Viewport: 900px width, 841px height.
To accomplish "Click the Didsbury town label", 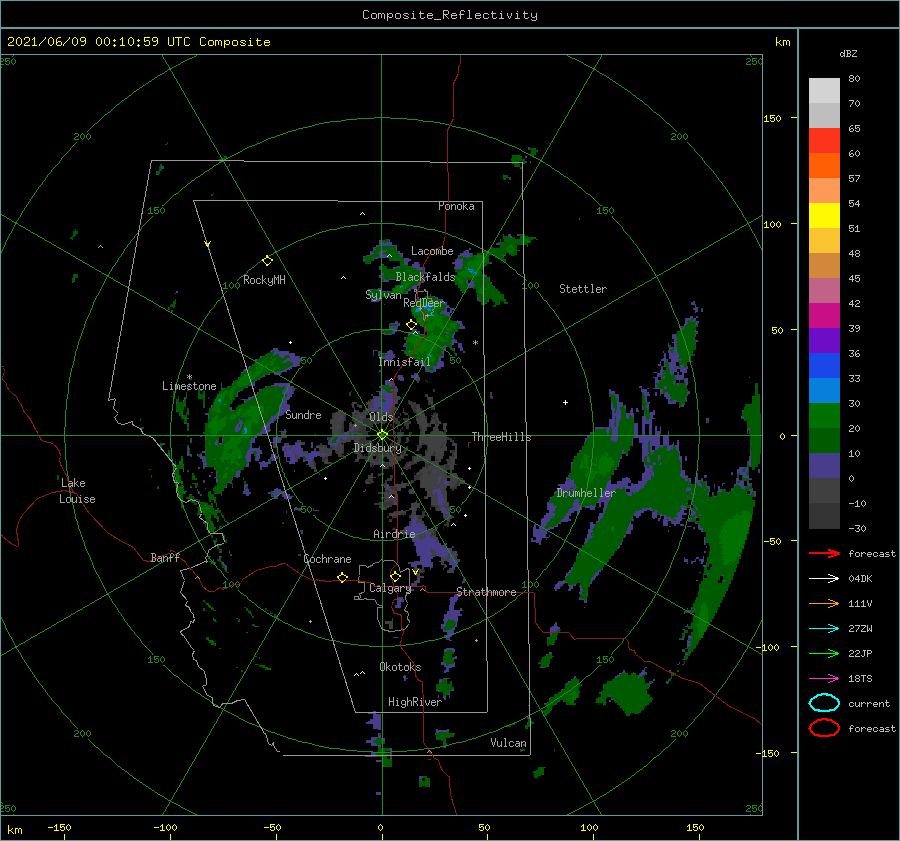I will pyautogui.click(x=377, y=448).
